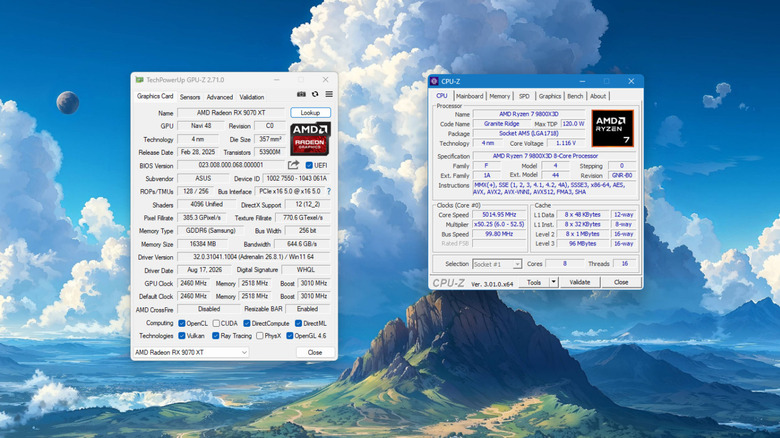Click the Threads value 16 in CPU-Z
Screen dimensions: 780x438
[x=624, y=264]
